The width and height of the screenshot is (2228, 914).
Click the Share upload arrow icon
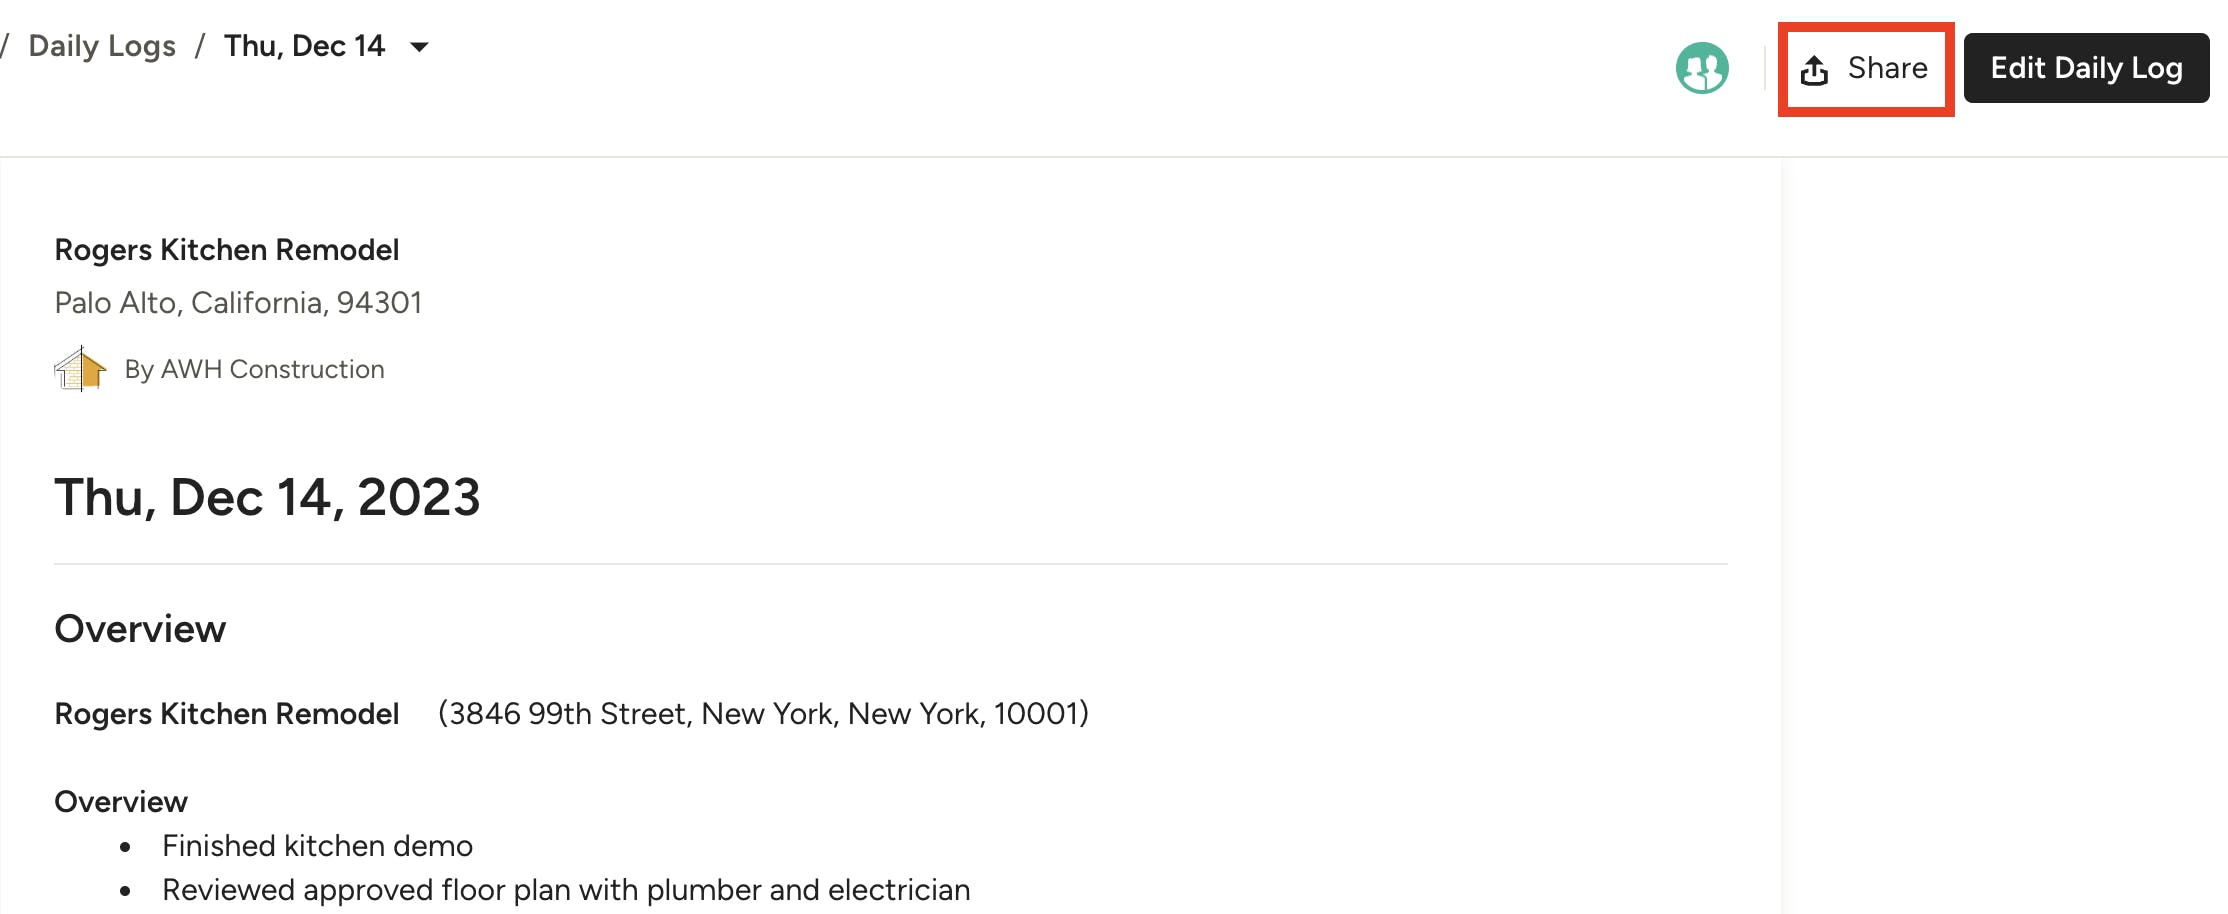click(x=1814, y=70)
